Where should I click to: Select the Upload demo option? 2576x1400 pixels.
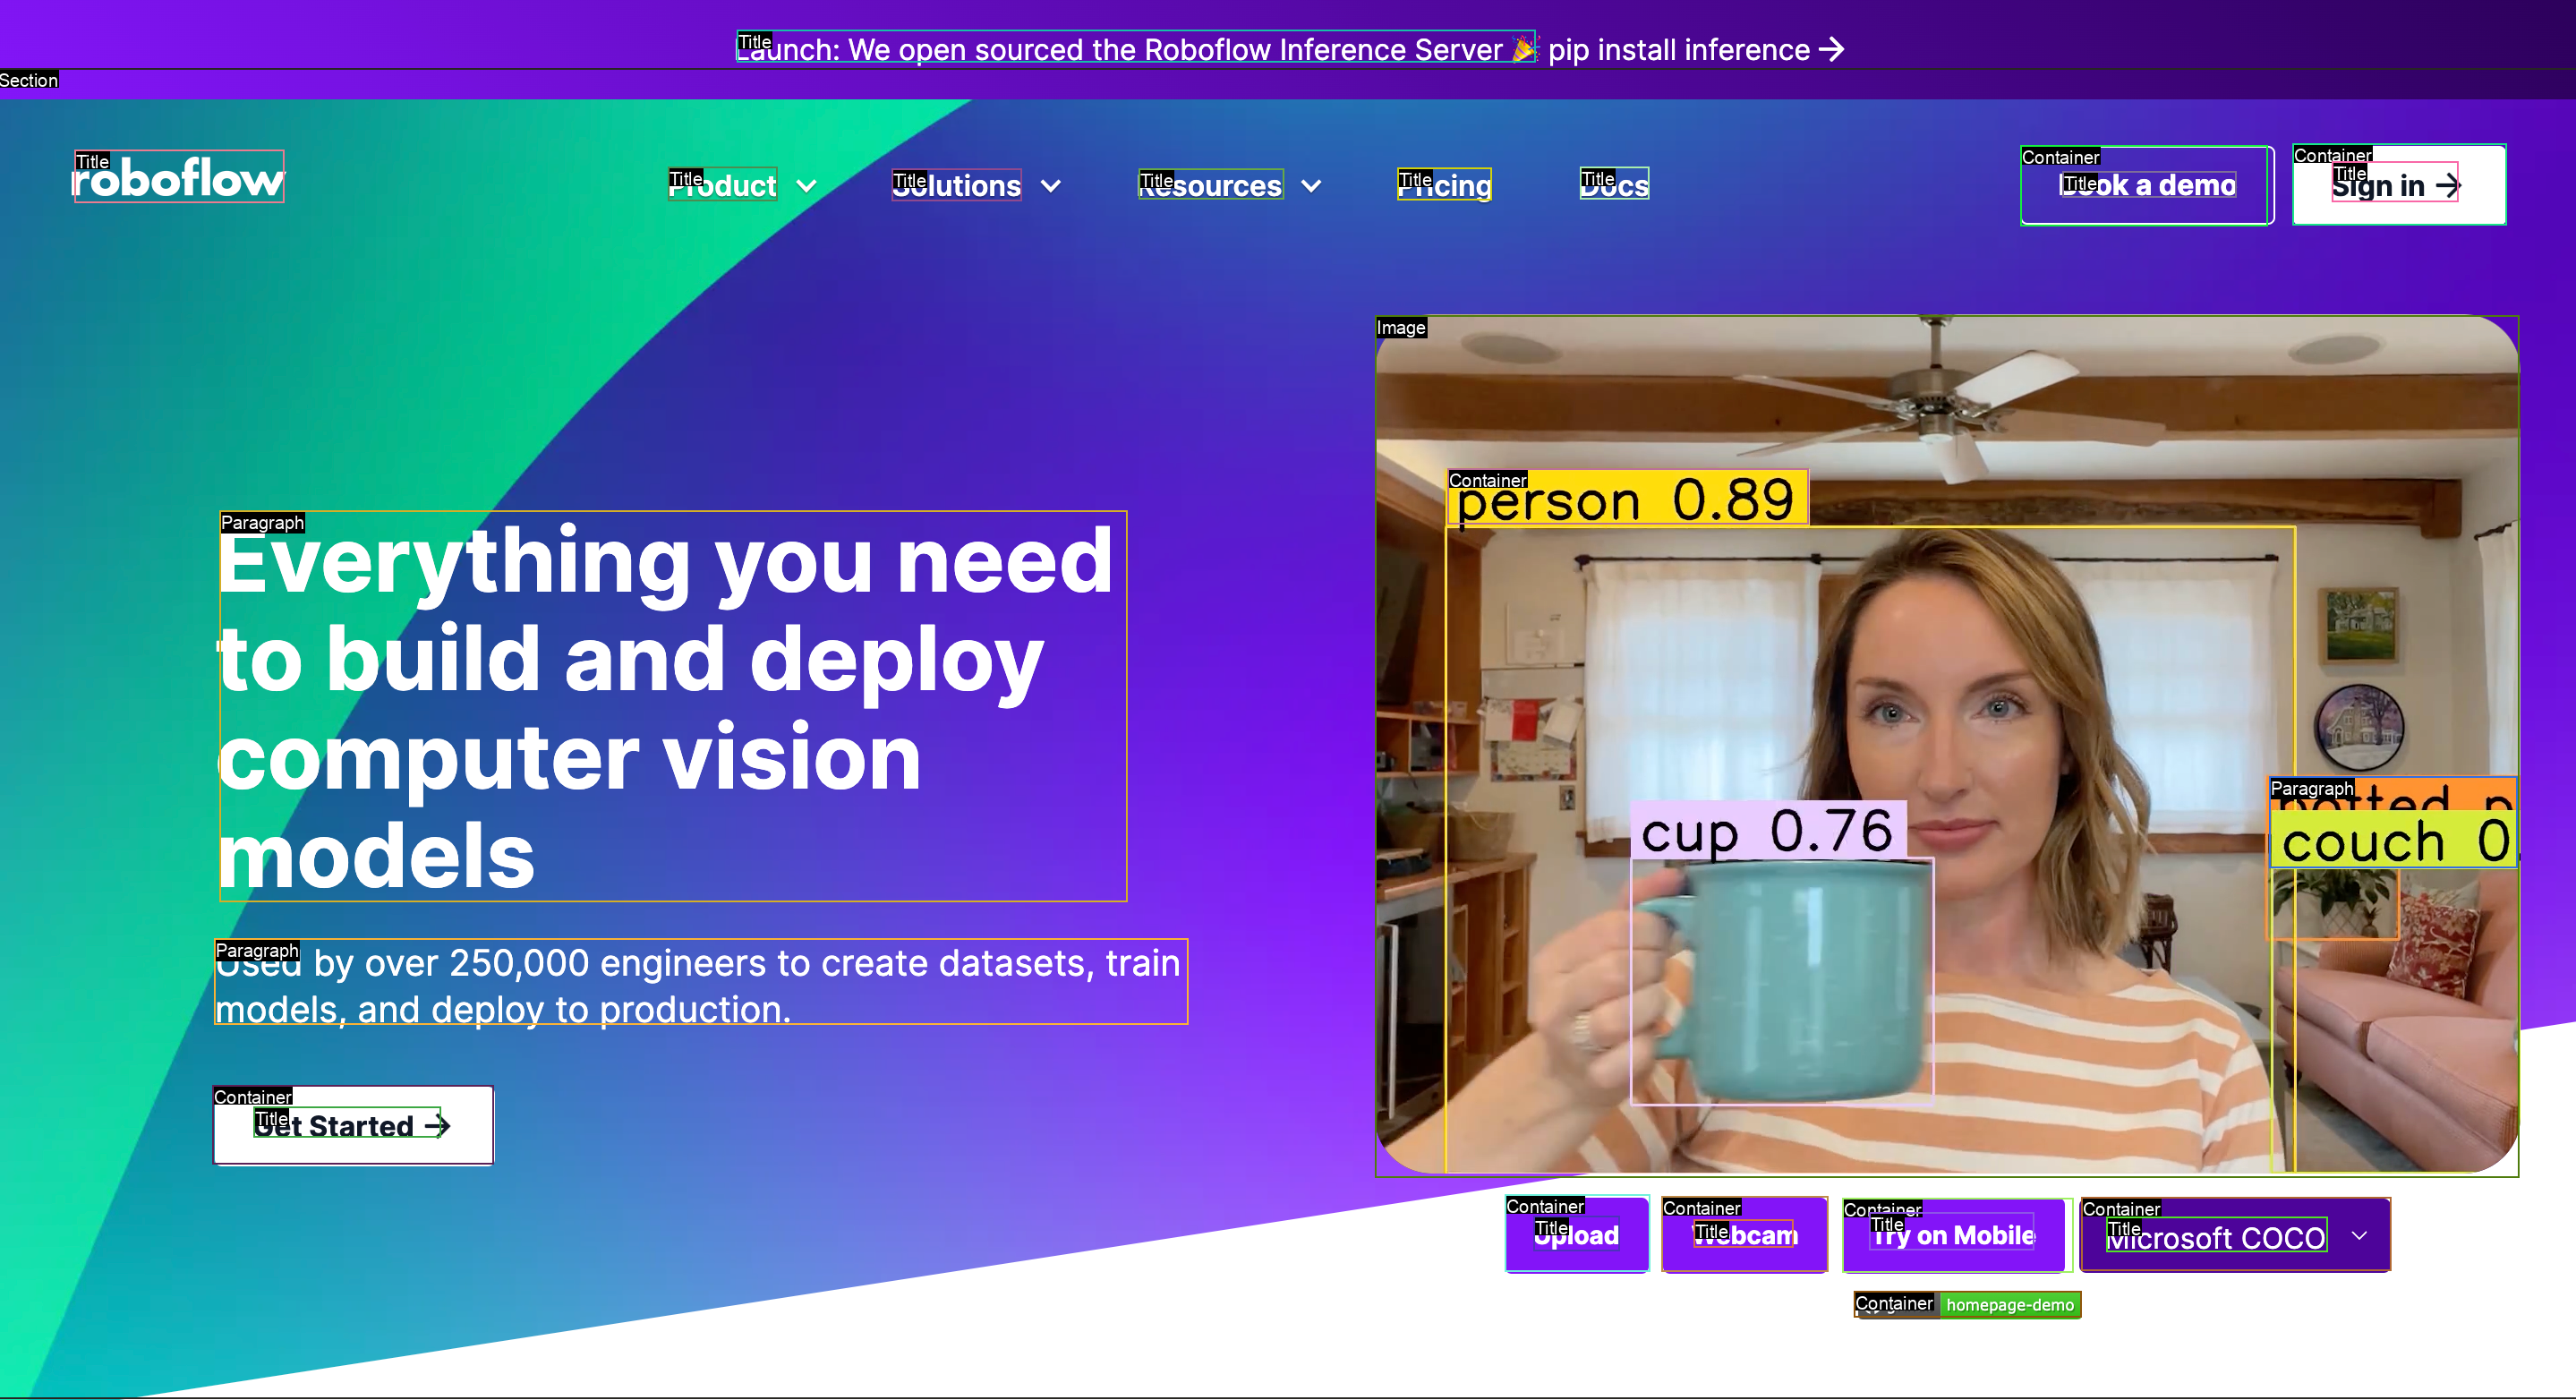click(x=1576, y=1235)
